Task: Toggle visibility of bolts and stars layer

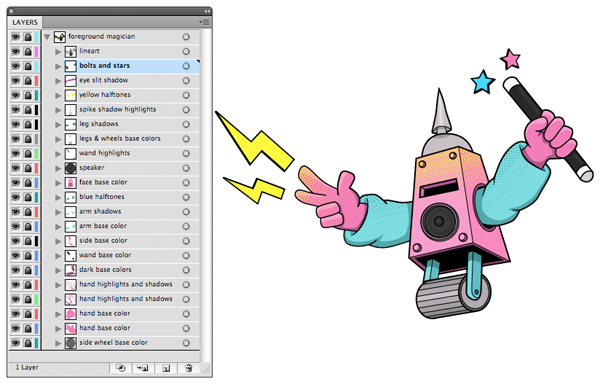Action: point(15,66)
